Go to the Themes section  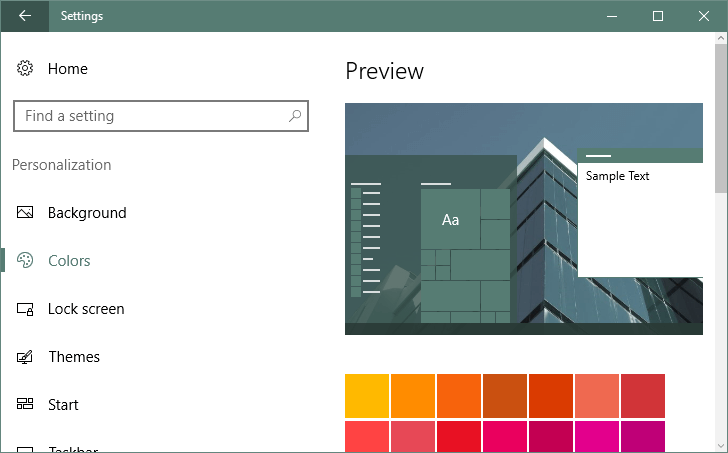point(74,356)
